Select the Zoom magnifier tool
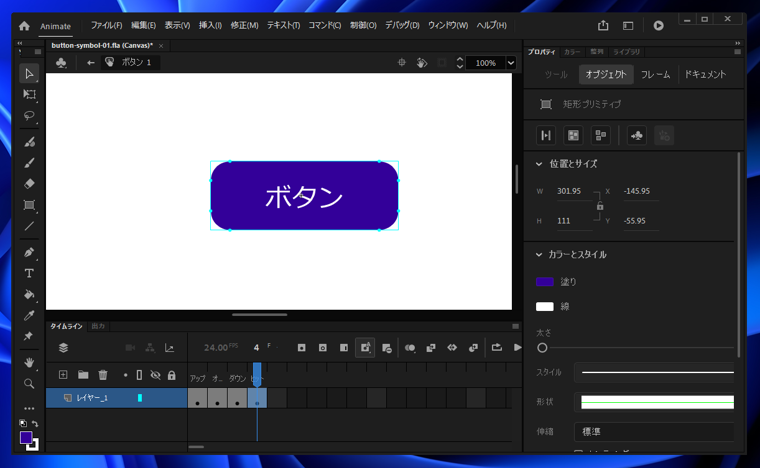The height and width of the screenshot is (468, 760). pyautogui.click(x=29, y=384)
